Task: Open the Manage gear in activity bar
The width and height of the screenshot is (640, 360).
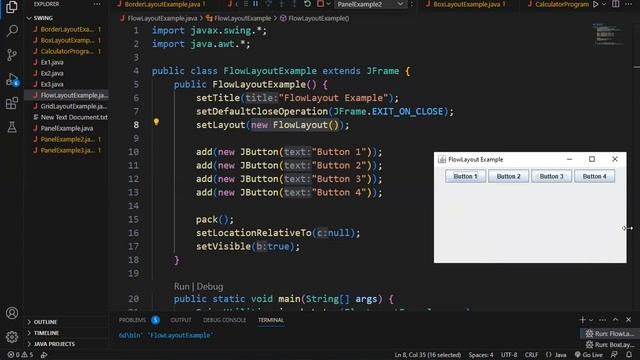Action: coord(12,337)
